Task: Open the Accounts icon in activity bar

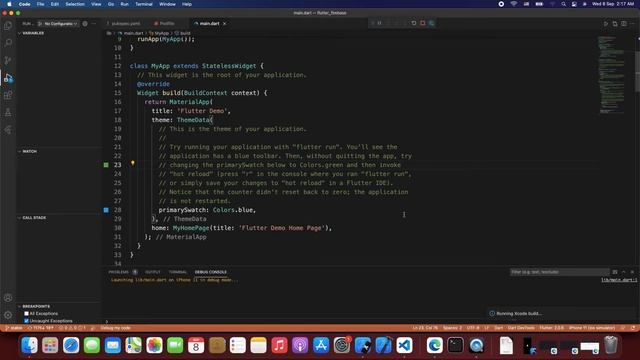Action: click(8, 298)
